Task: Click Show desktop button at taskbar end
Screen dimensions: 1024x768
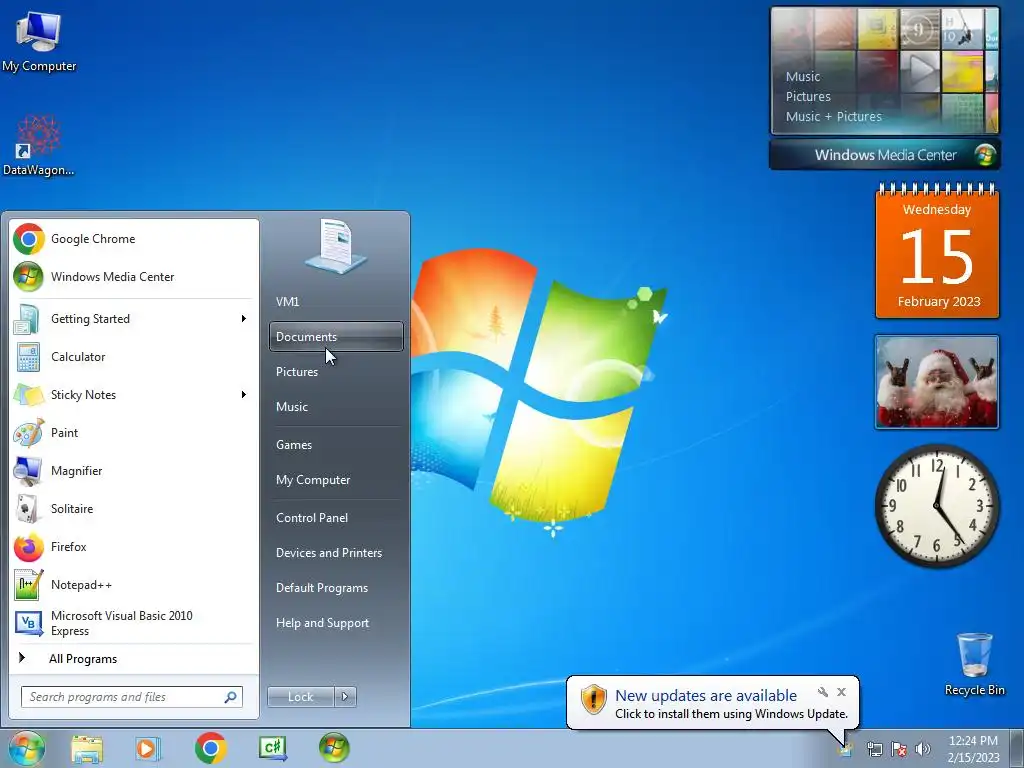Action: (1016, 748)
